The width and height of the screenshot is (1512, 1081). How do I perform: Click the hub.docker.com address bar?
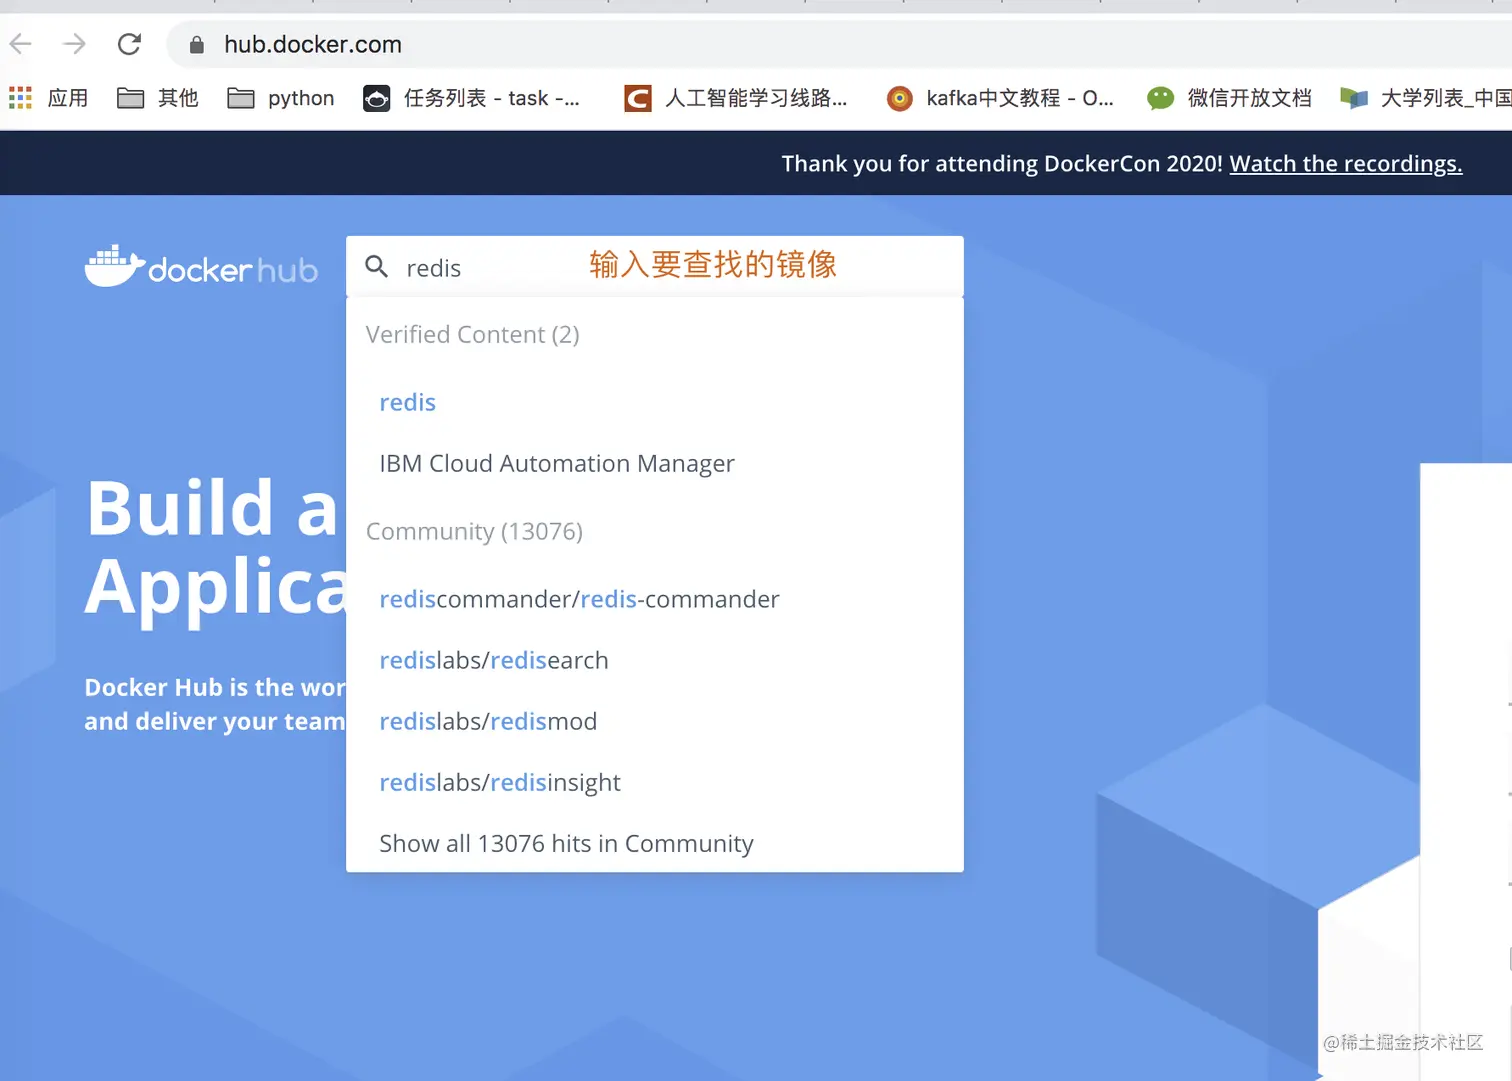click(840, 44)
